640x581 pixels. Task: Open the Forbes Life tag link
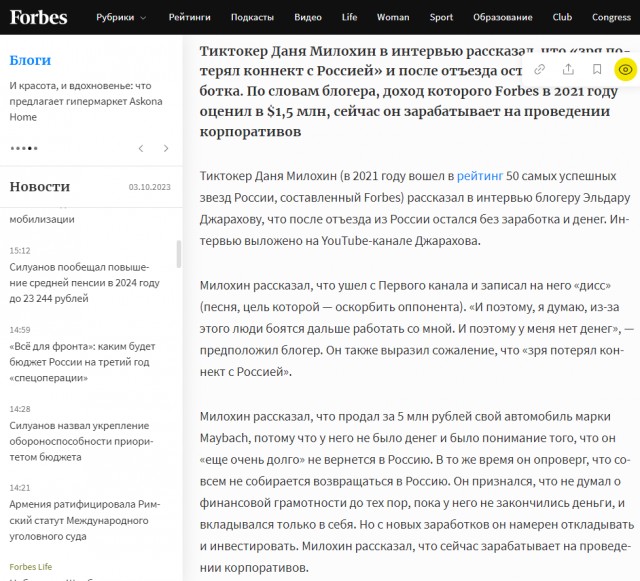click(31, 567)
